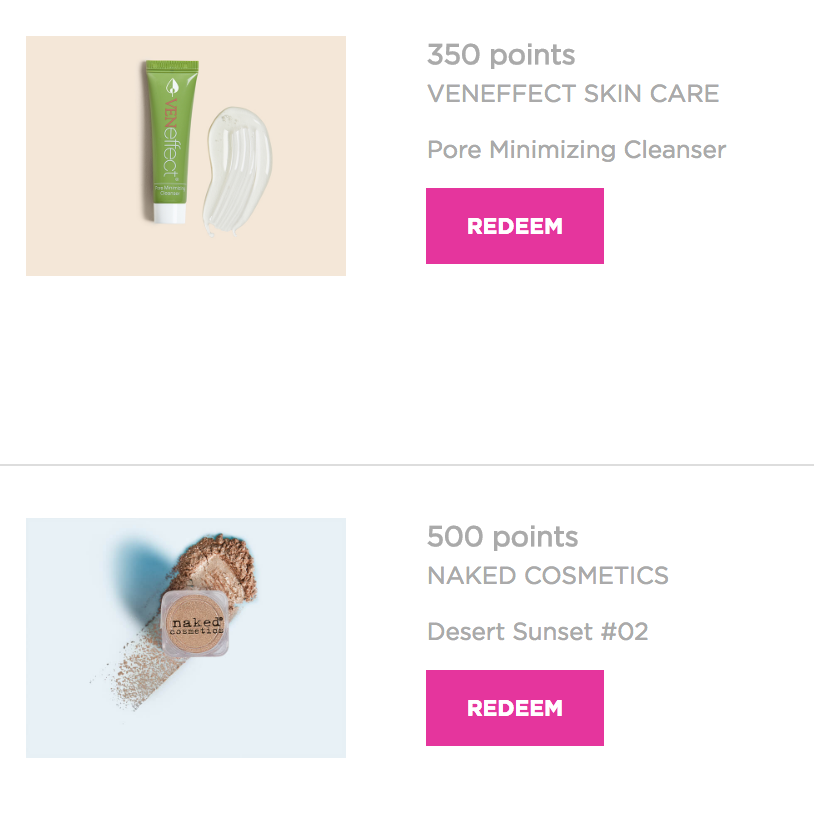The width and height of the screenshot is (814, 832).
Task: Click the 350 points label
Action: tap(501, 54)
